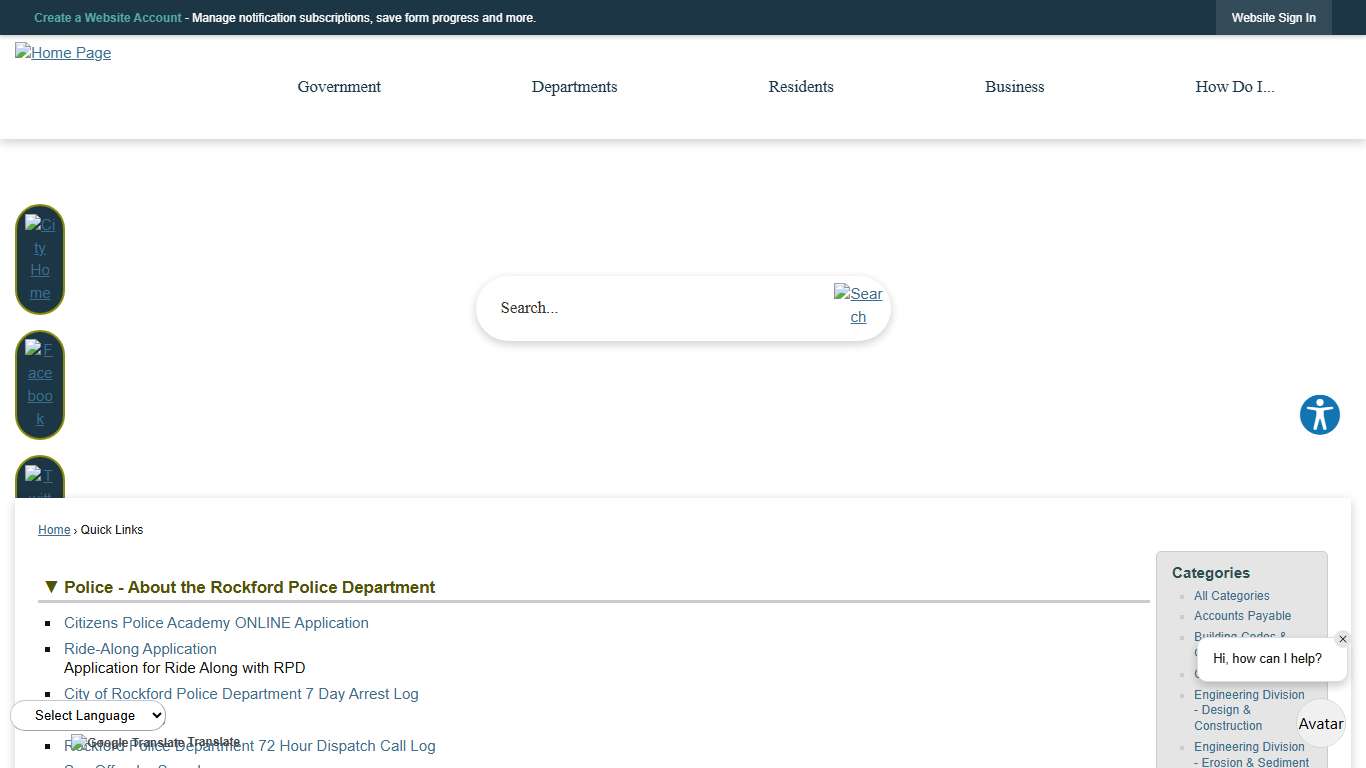Click the City Home sidebar icon

(x=40, y=259)
